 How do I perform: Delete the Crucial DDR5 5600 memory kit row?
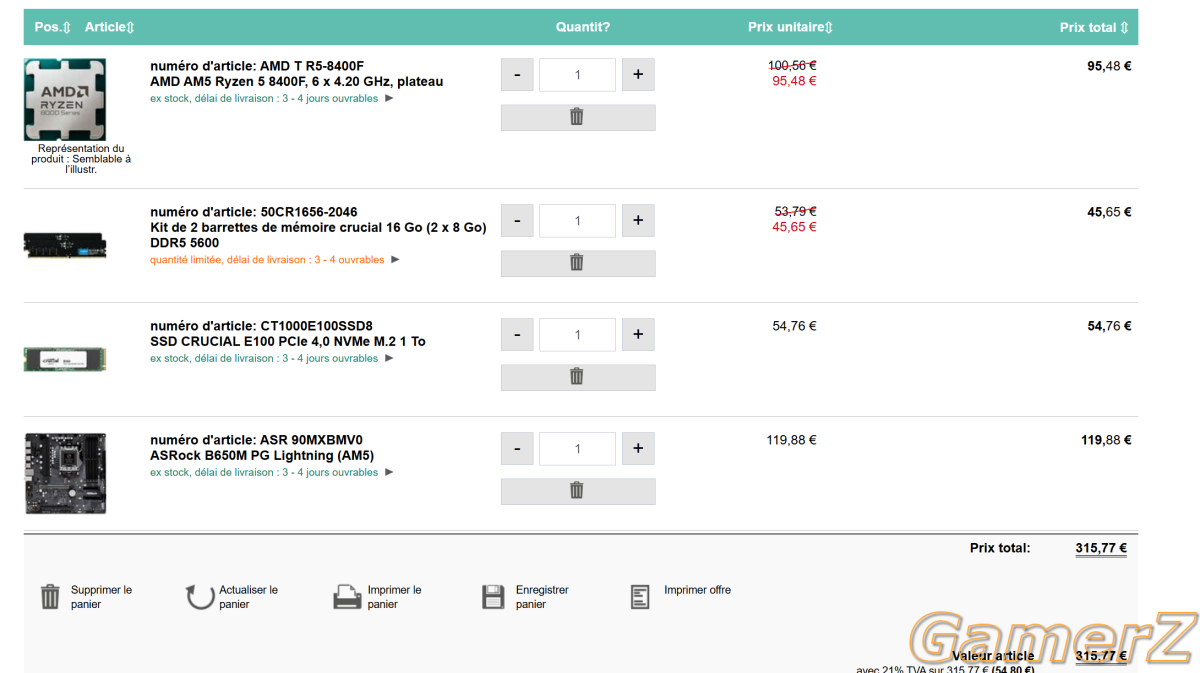(578, 263)
